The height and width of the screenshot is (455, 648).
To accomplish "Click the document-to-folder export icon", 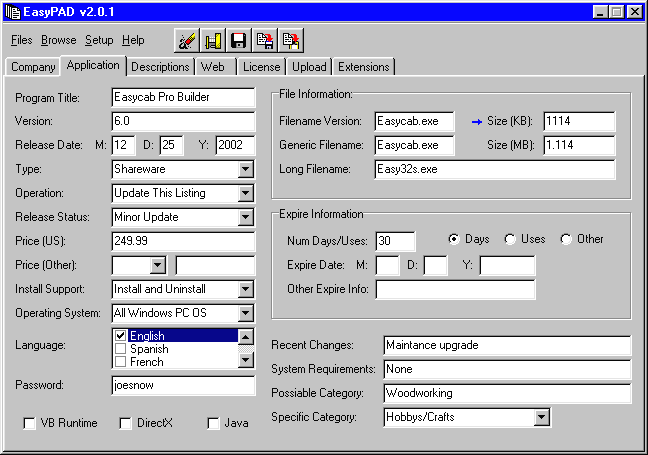I will tap(291, 40).
